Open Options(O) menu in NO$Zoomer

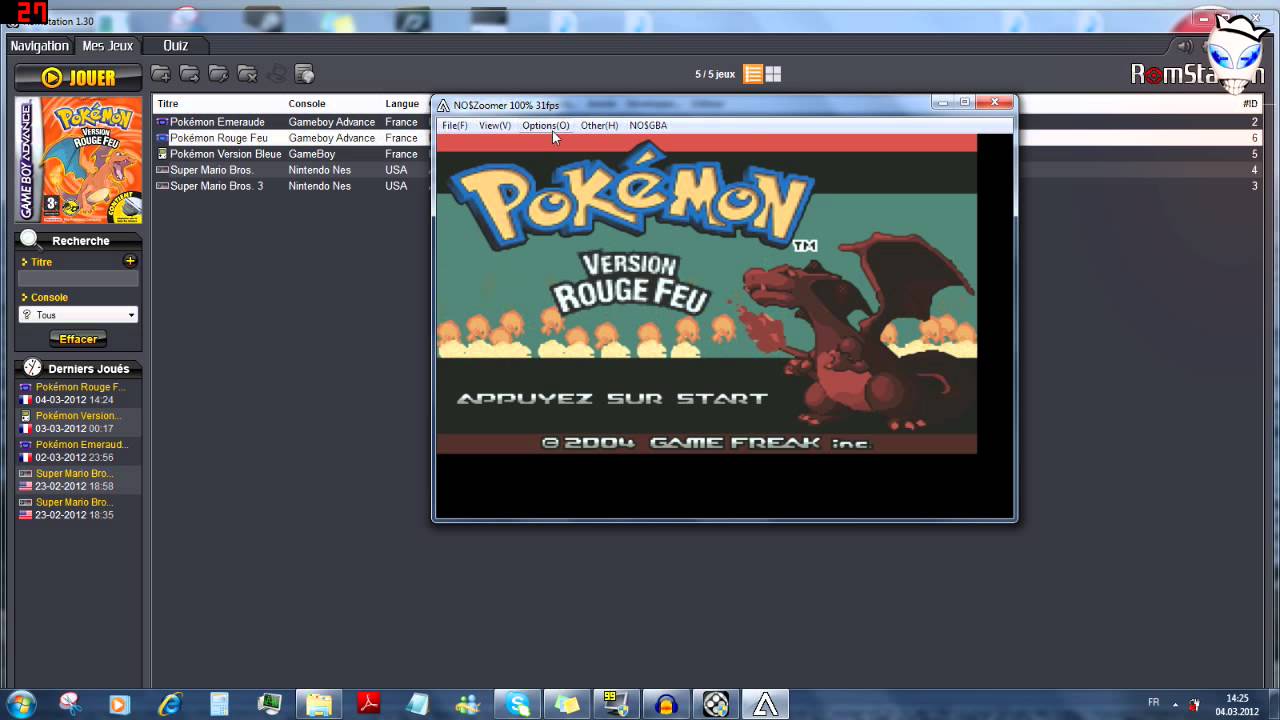pos(546,125)
